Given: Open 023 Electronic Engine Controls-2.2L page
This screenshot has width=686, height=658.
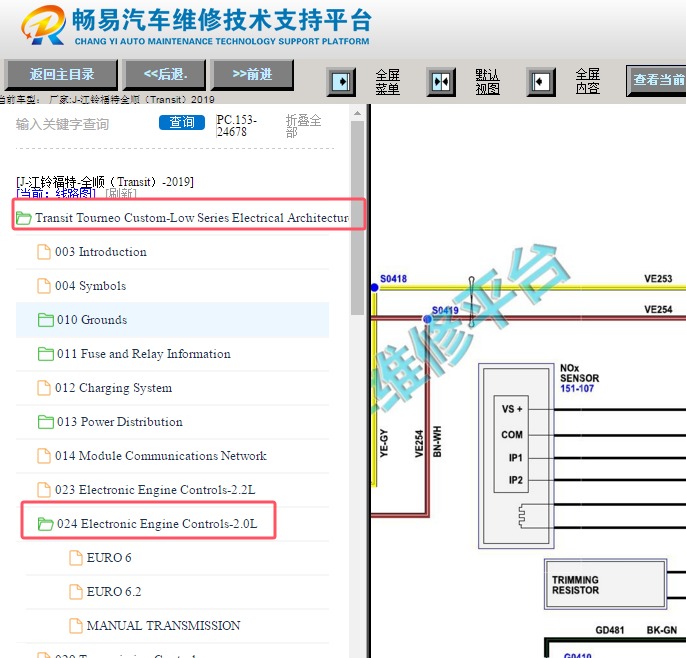Looking at the screenshot, I should tap(155, 490).
